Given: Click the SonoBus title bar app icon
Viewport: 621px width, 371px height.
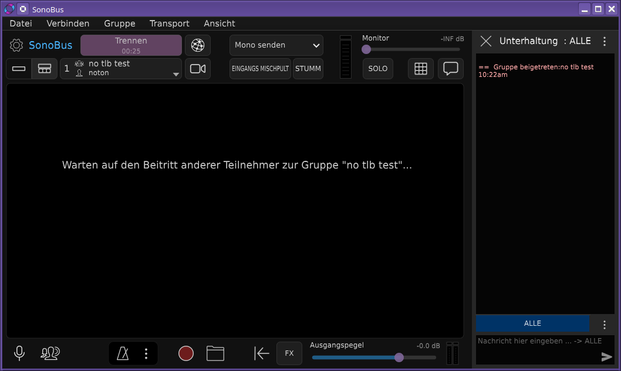Looking at the screenshot, I should (9, 9).
